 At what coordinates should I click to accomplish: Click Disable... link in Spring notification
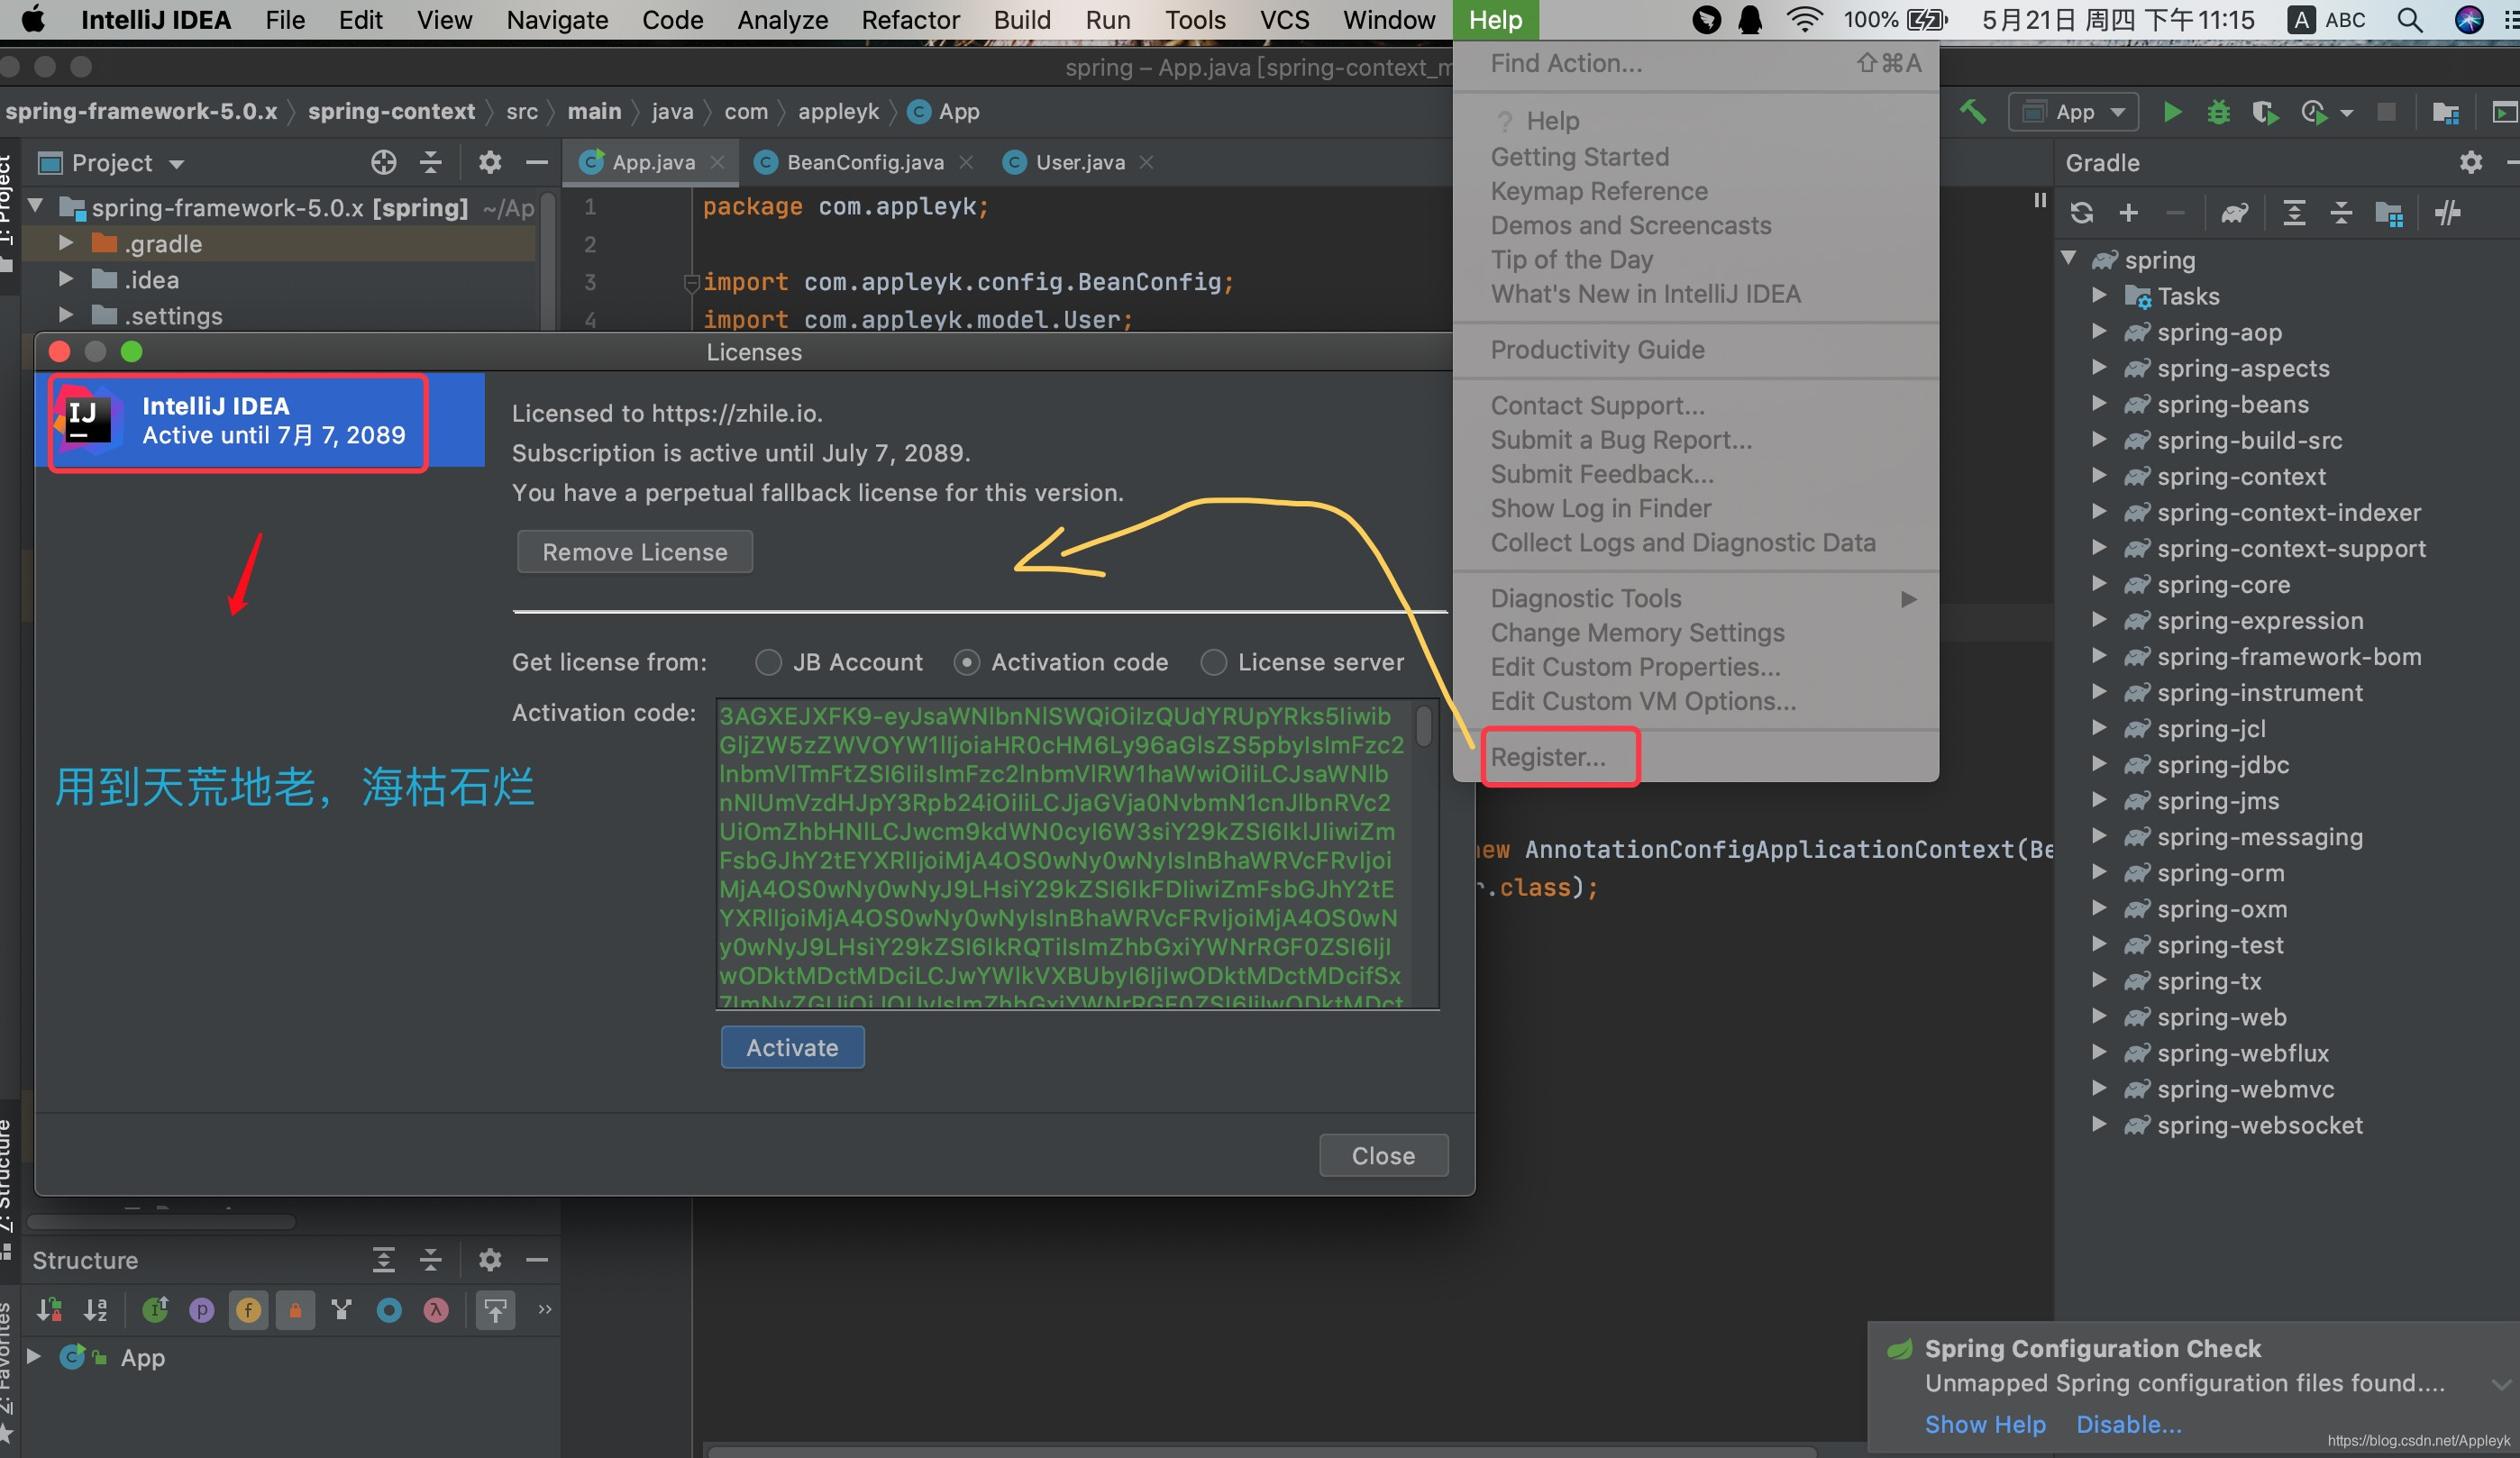click(2128, 1423)
